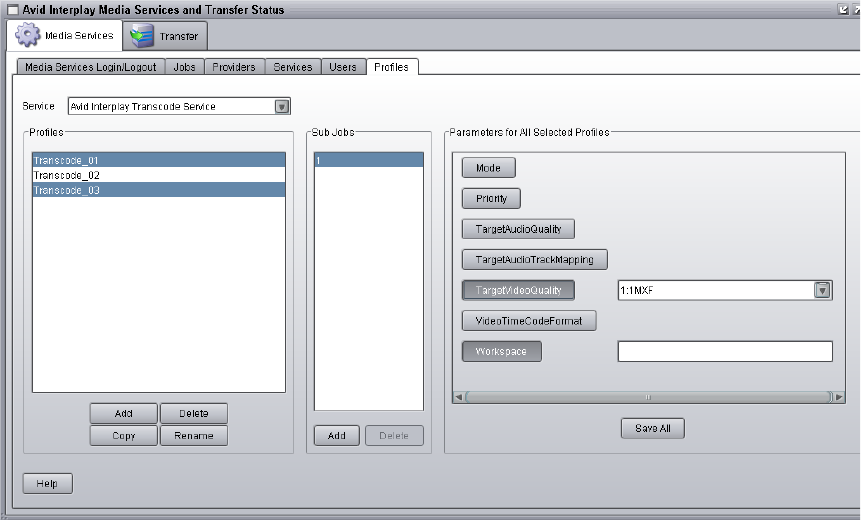
Task: Add a new profile with Add button
Action: tap(124, 413)
